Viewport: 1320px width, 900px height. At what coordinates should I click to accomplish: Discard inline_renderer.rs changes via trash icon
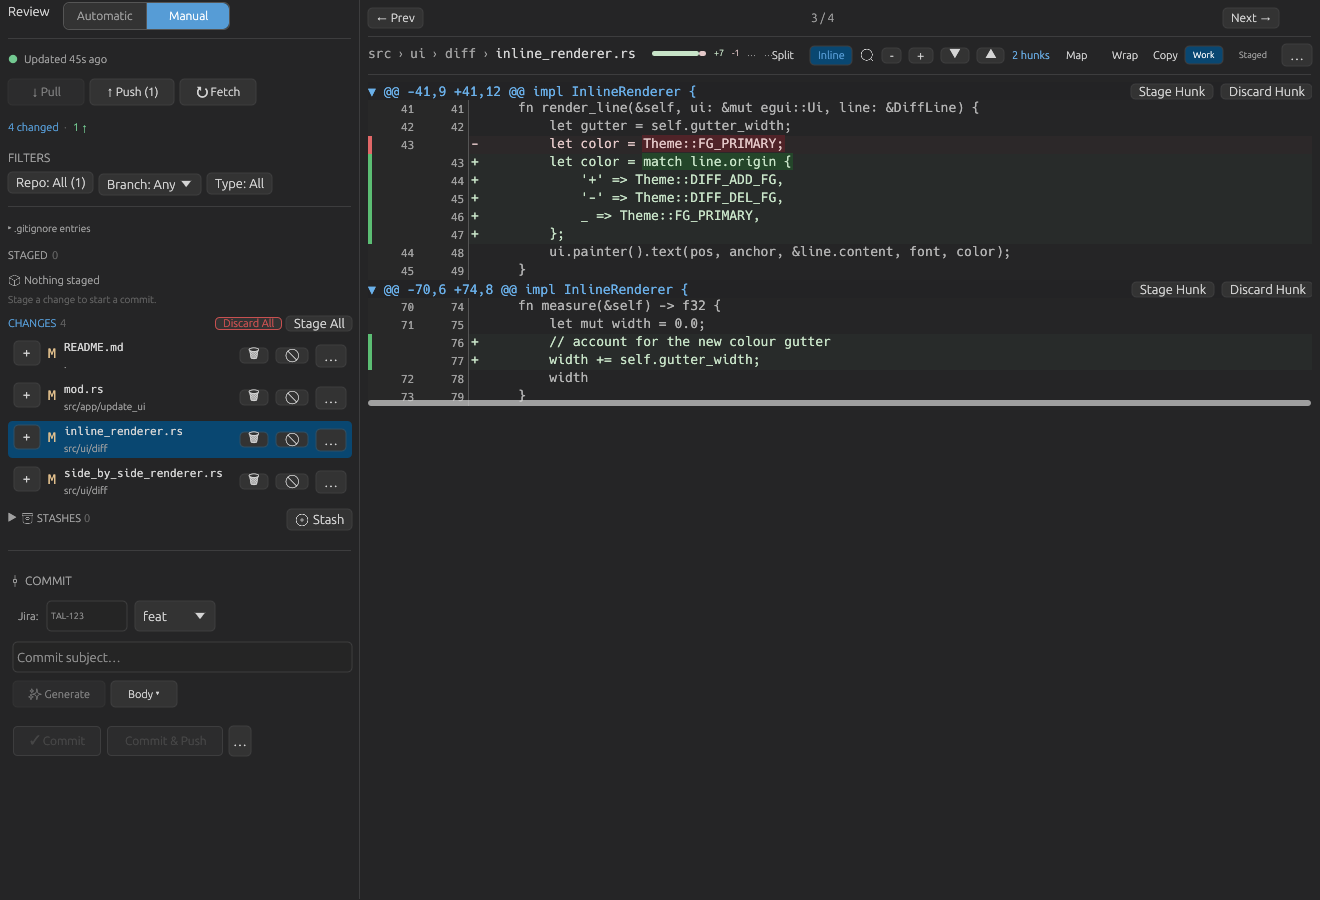[x=254, y=438]
